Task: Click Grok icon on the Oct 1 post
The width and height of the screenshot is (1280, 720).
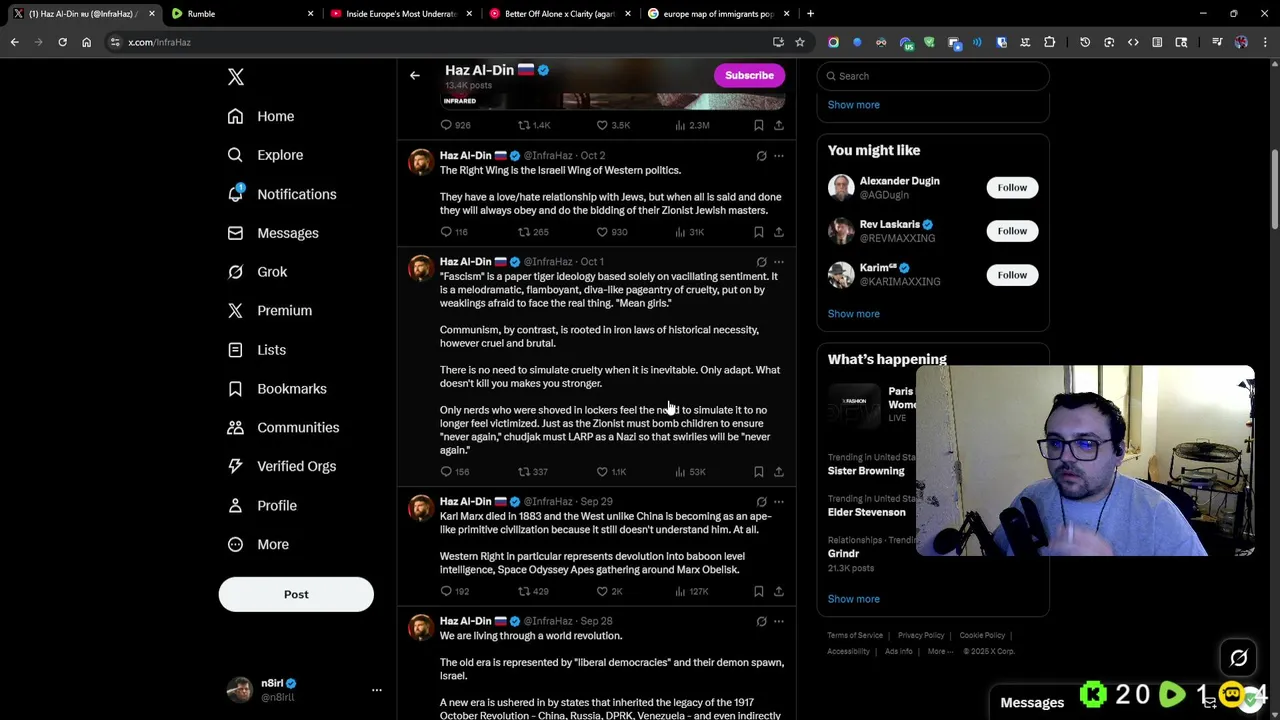Action: click(761, 262)
